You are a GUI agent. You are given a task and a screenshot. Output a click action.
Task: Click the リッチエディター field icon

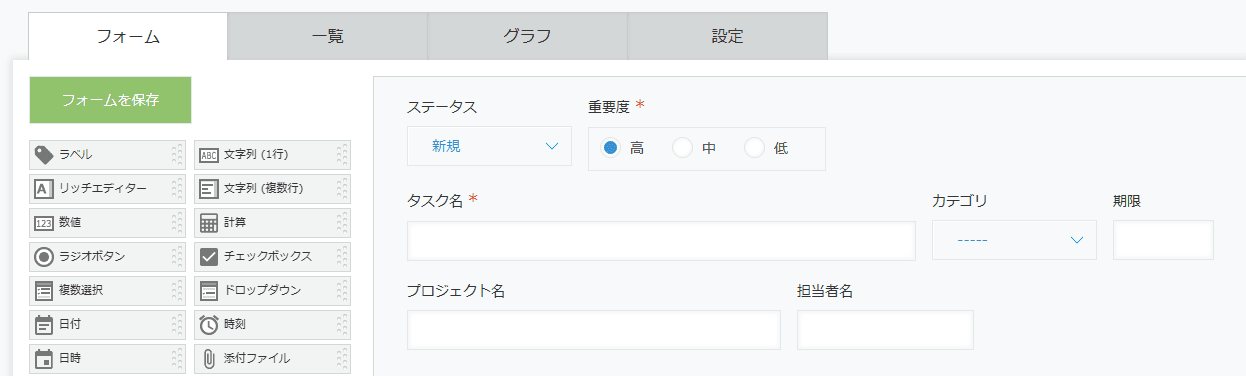43,188
